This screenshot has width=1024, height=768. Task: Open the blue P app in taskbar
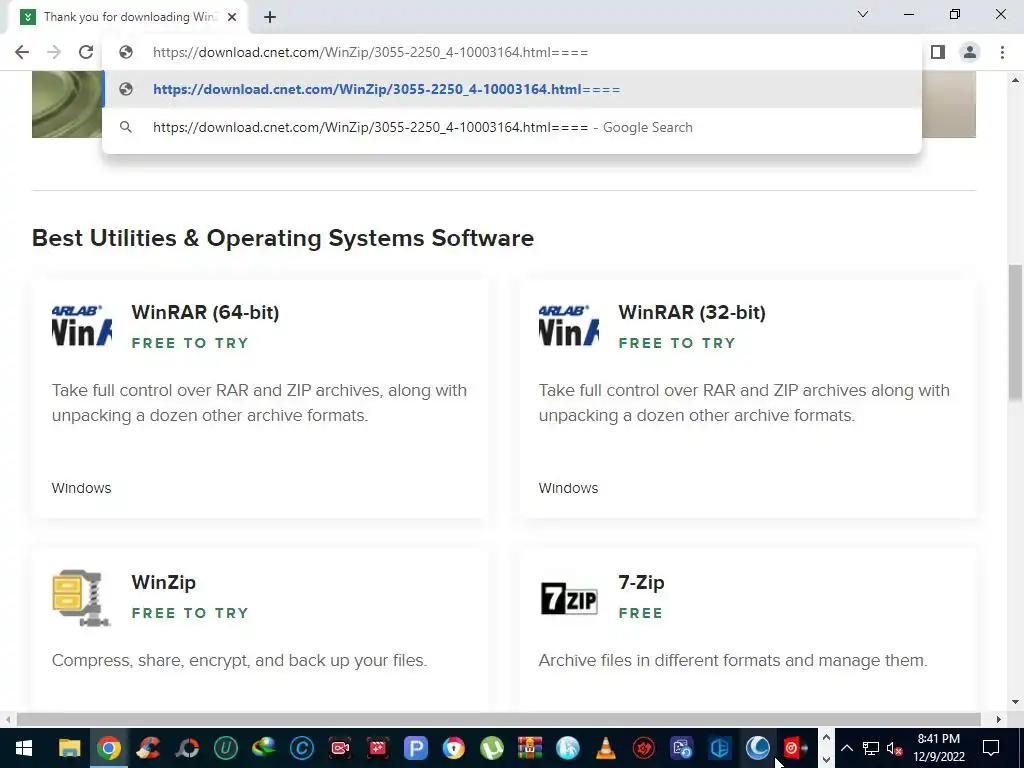415,748
